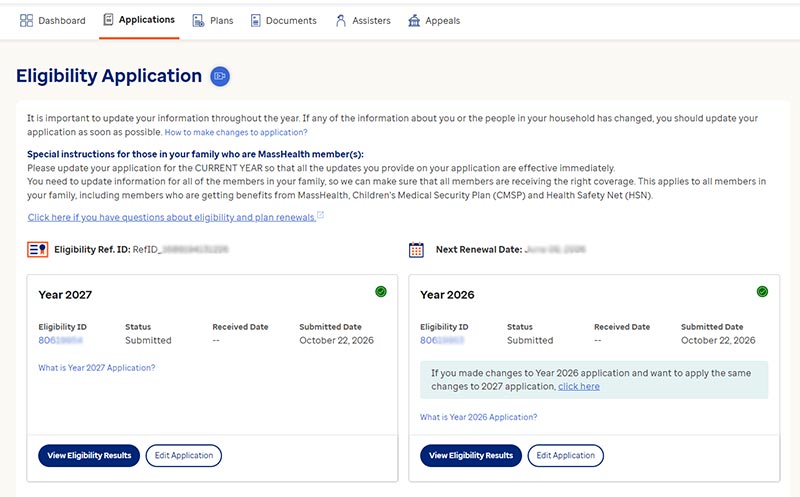Click 'Eligibility ID' header in Year 2027 card
This screenshot has height=497, width=800.
click(62, 327)
